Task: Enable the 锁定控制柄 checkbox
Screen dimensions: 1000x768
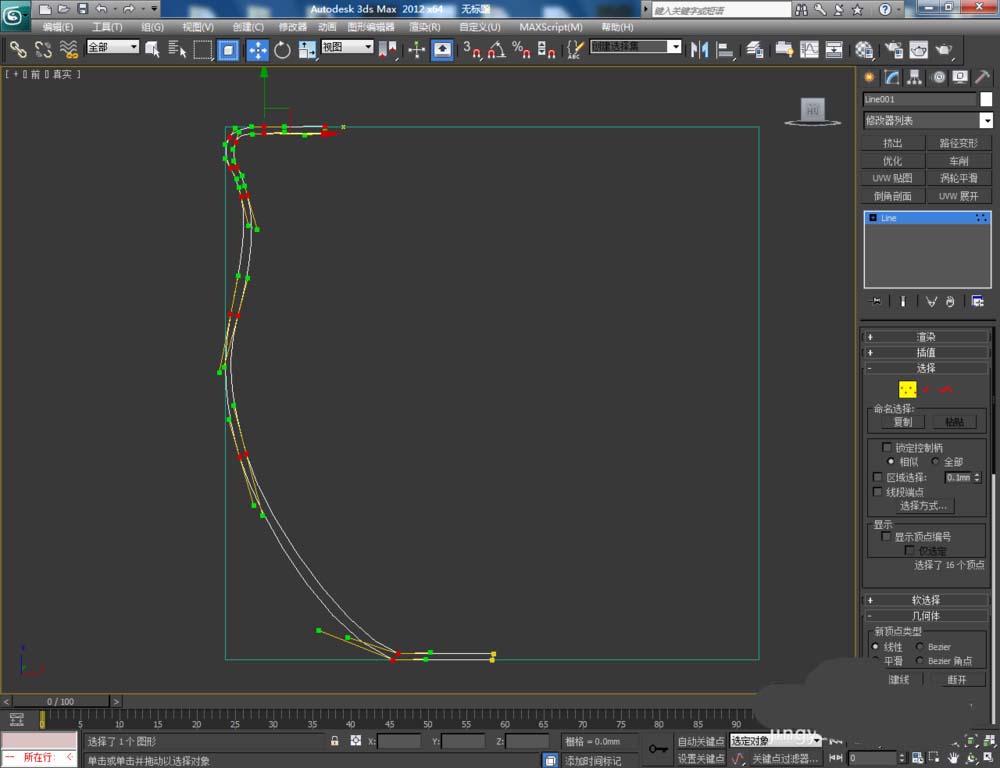Action: (x=886, y=448)
